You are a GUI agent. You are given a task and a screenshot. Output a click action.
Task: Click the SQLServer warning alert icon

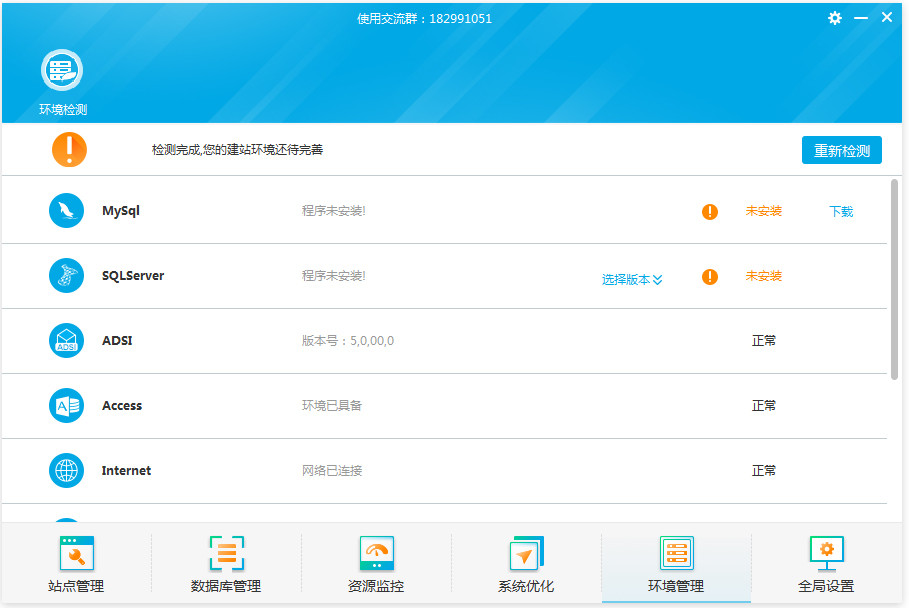pos(709,276)
